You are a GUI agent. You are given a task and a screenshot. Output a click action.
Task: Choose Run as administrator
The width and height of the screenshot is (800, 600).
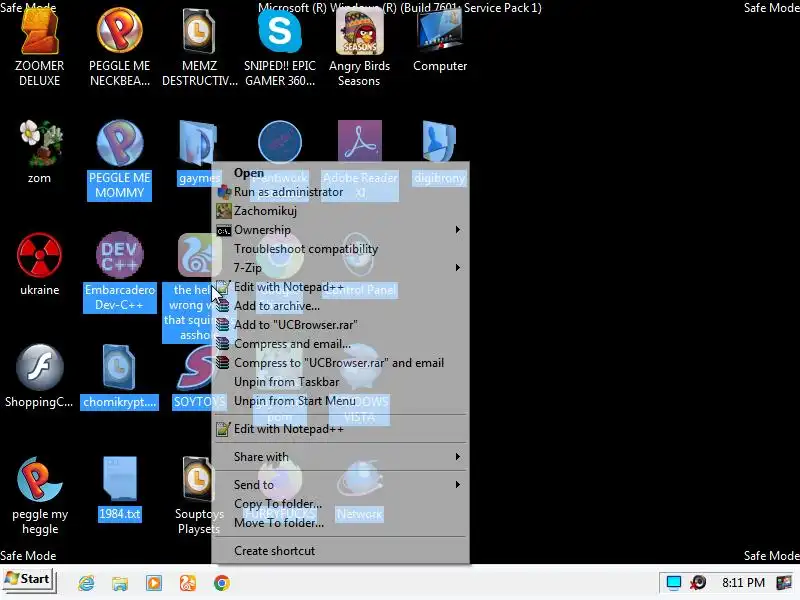click(341, 192)
